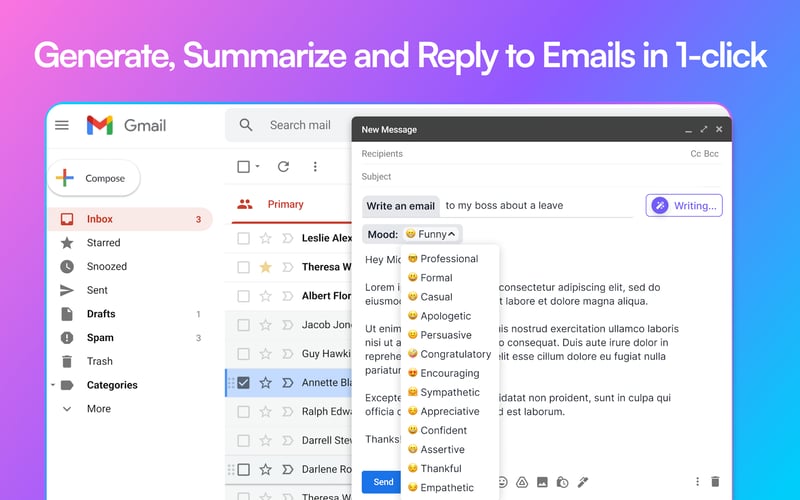Image resolution: width=800 pixels, height=500 pixels.
Task: Choose Assertive mood option
Action: (436, 449)
